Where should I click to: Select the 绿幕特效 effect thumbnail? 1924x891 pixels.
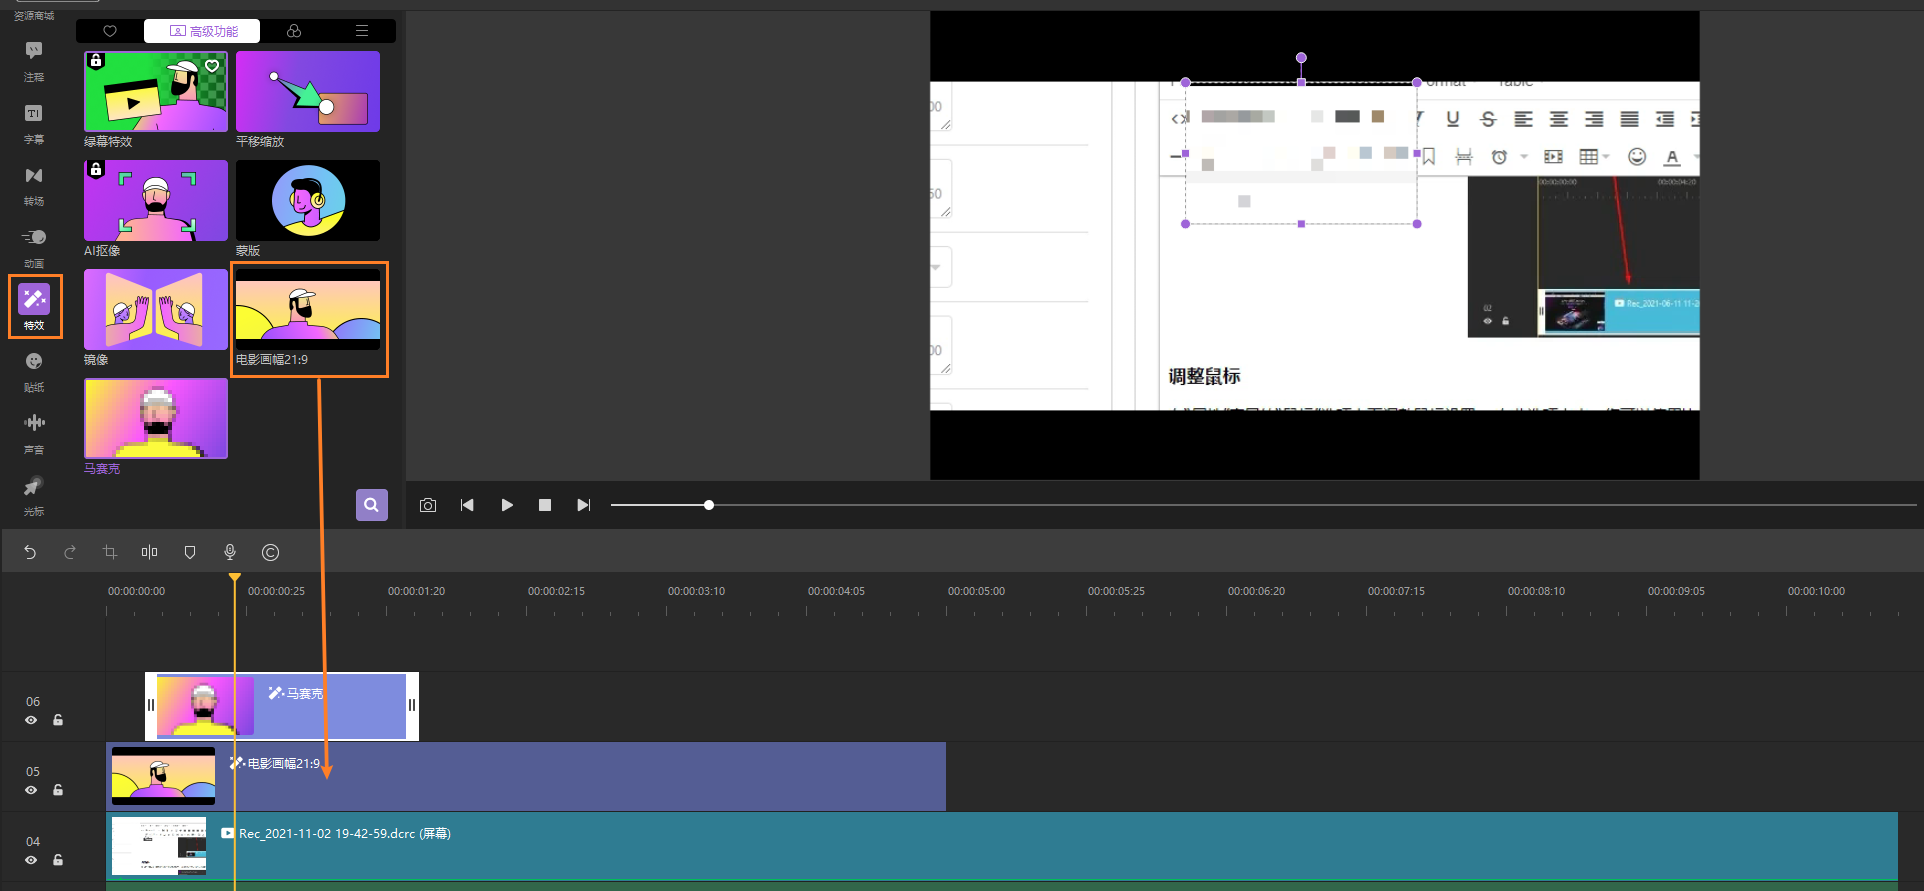[x=156, y=91]
